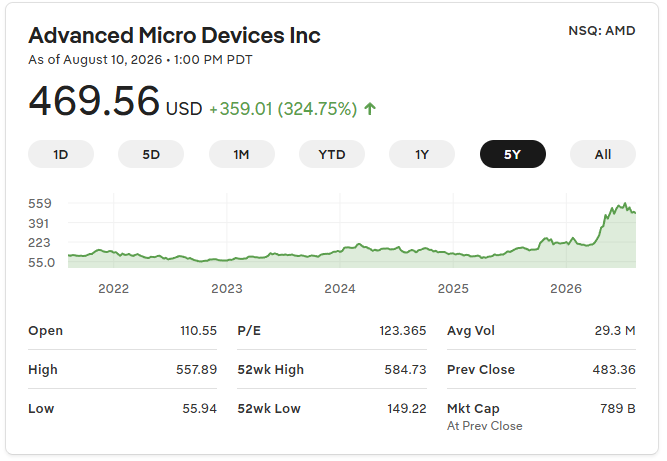This screenshot has height=461, width=667.
Task: Display the All time range
Action: coord(603,154)
